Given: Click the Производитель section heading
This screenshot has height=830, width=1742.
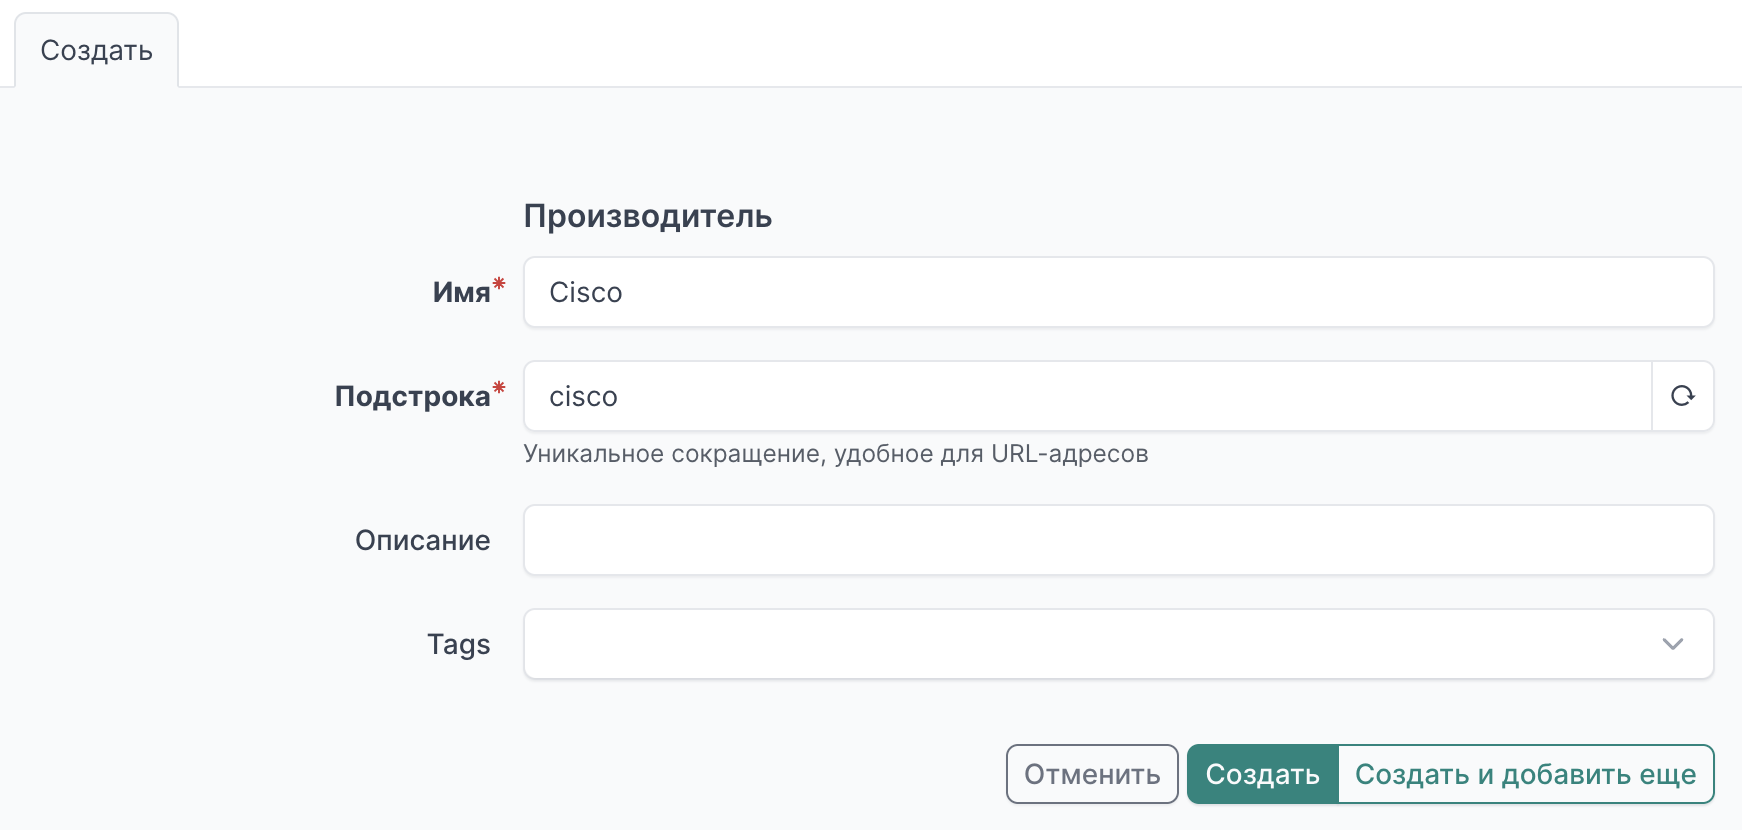Looking at the screenshot, I should pyautogui.click(x=647, y=216).
